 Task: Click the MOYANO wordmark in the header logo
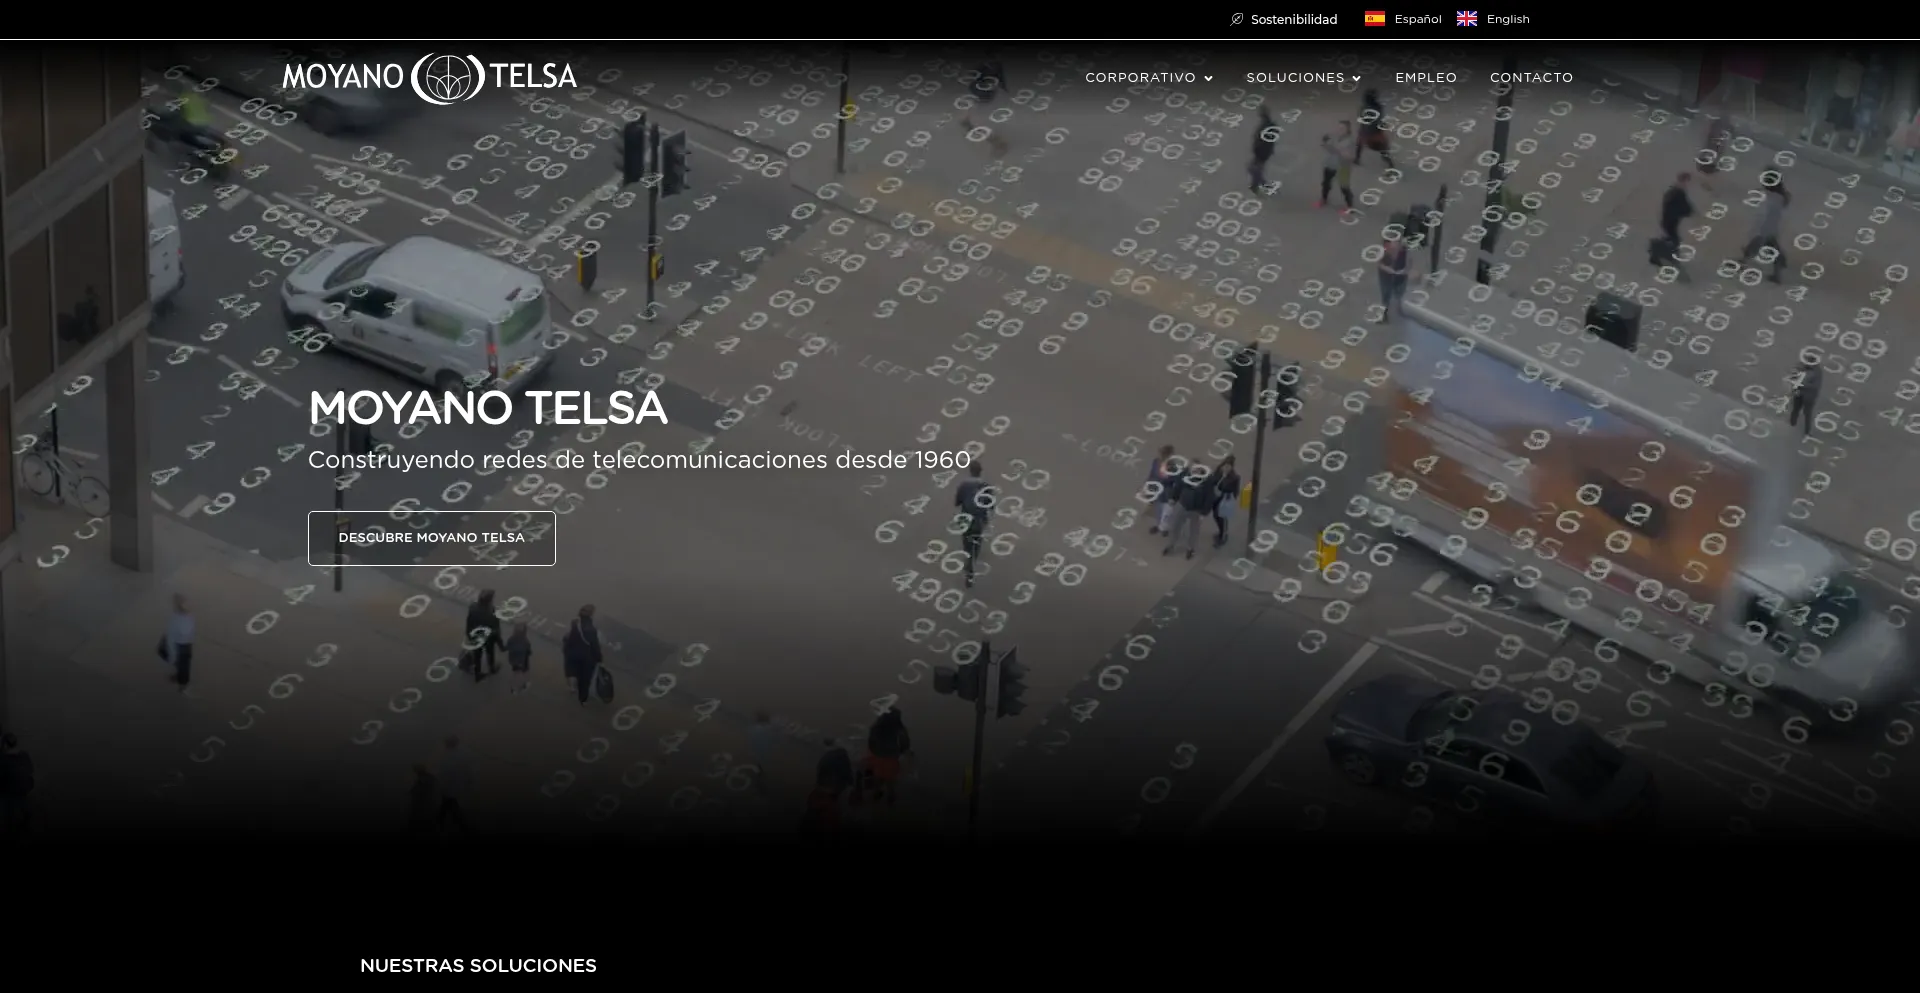click(x=343, y=77)
